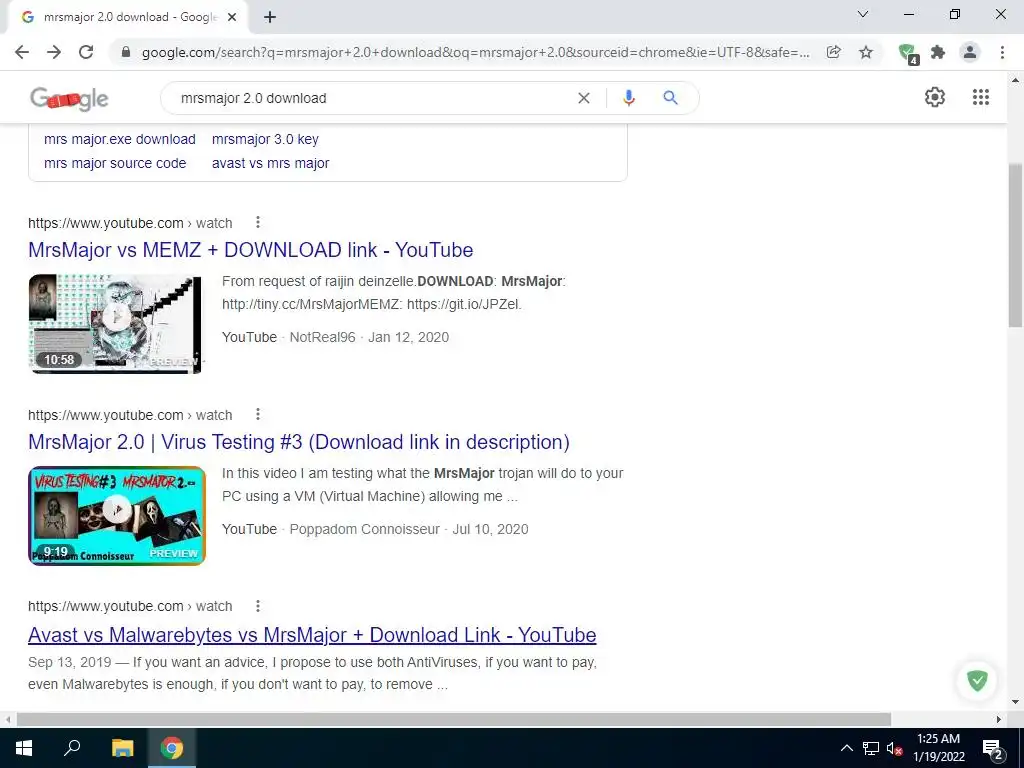This screenshot has height=768, width=1024.
Task: Open options for Avast vs Malwarebytes result
Action: (258, 606)
